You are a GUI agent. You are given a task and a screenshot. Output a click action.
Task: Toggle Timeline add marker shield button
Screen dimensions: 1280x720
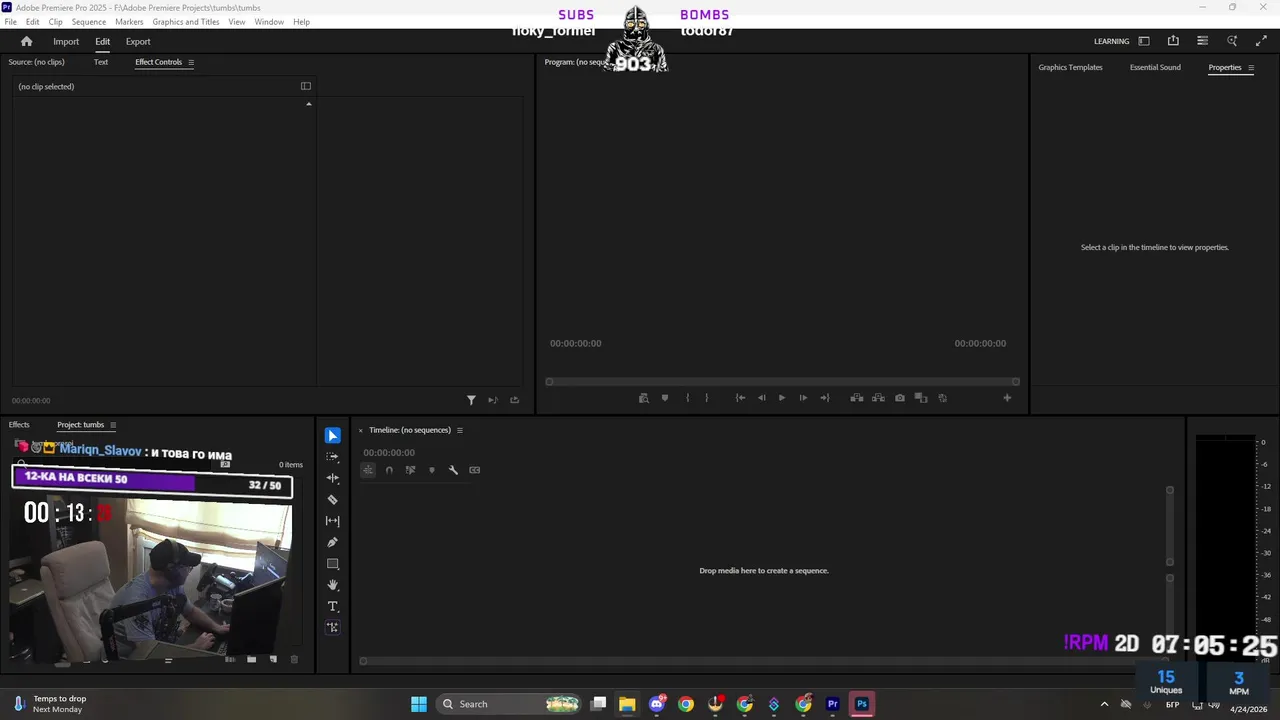tap(432, 470)
